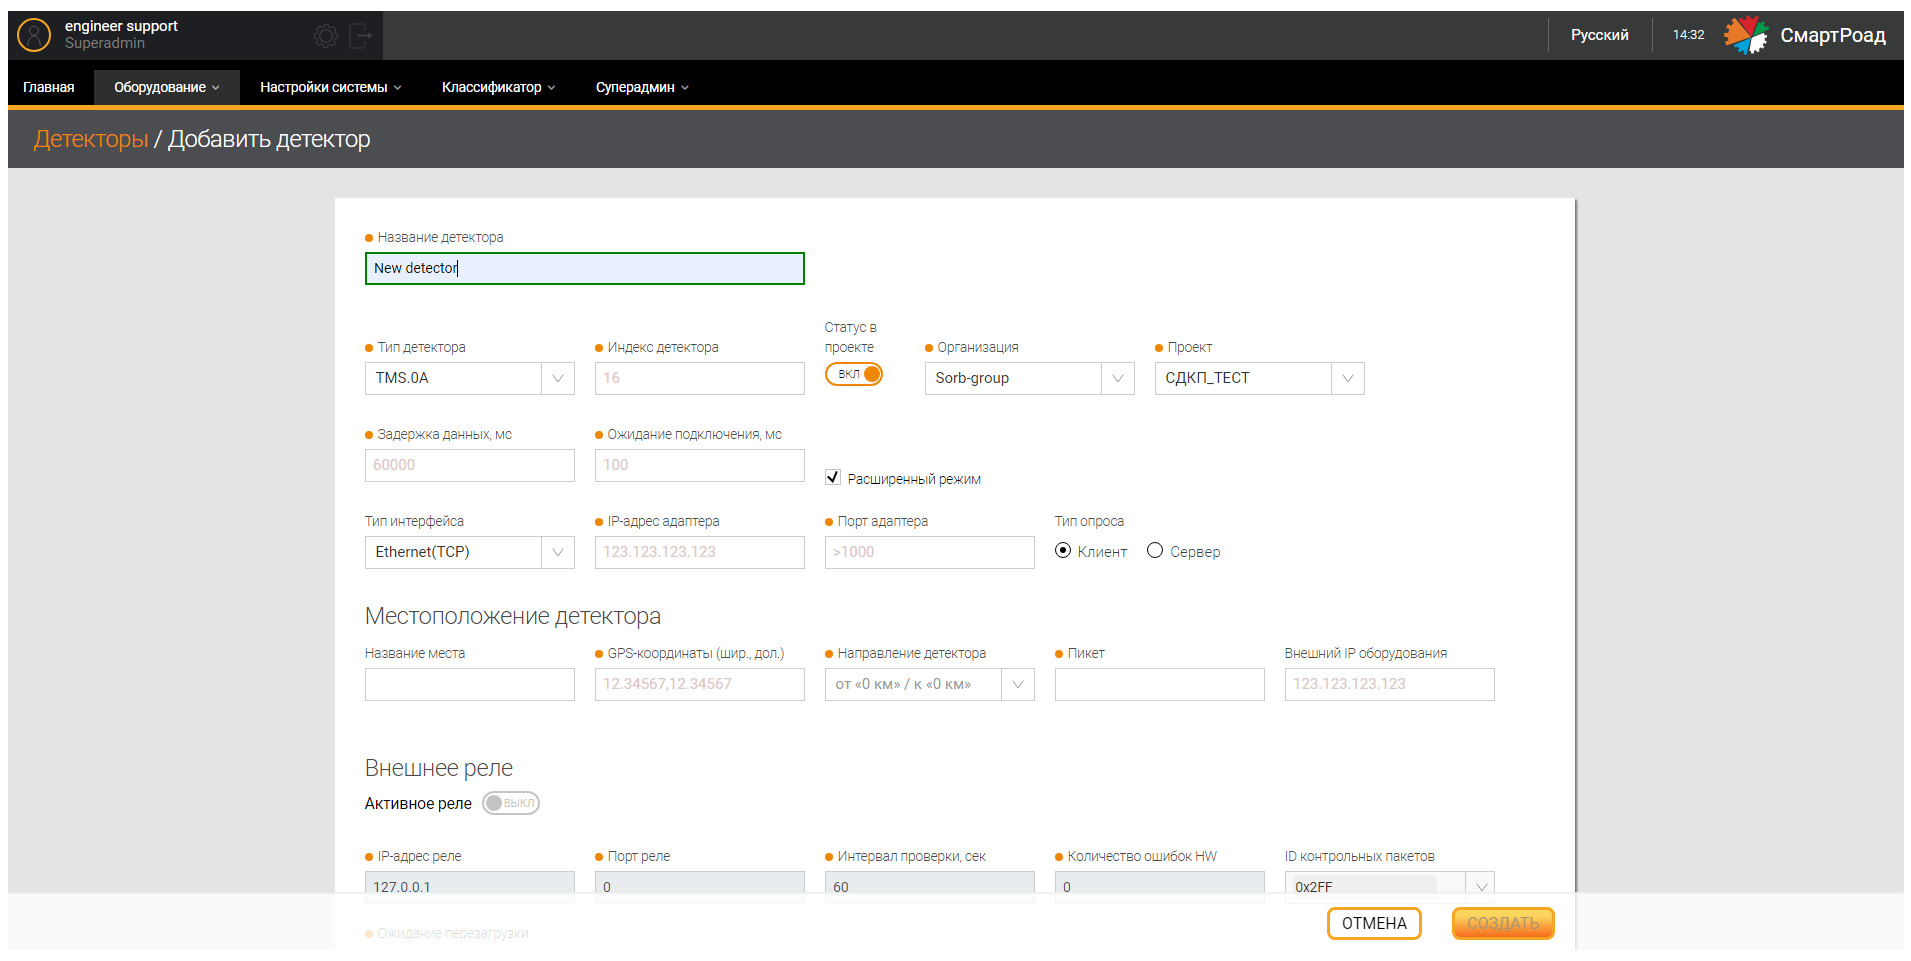The image size is (1911, 961).
Task: Click the logout icon
Action: tap(361, 36)
